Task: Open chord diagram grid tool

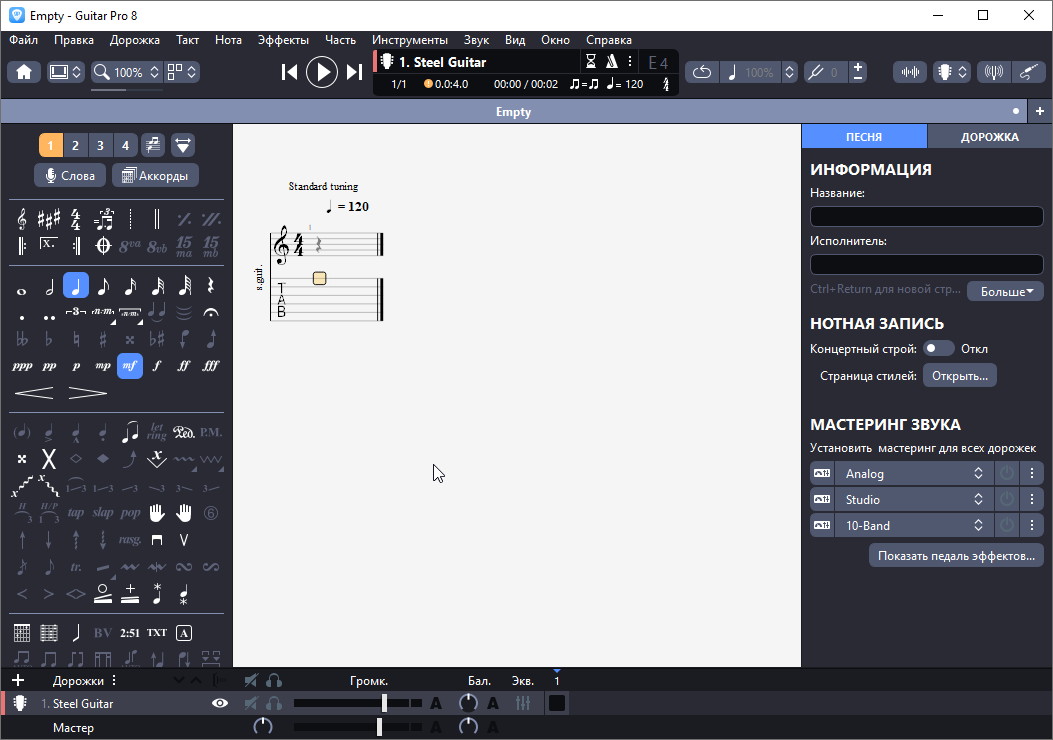Action: point(21,633)
